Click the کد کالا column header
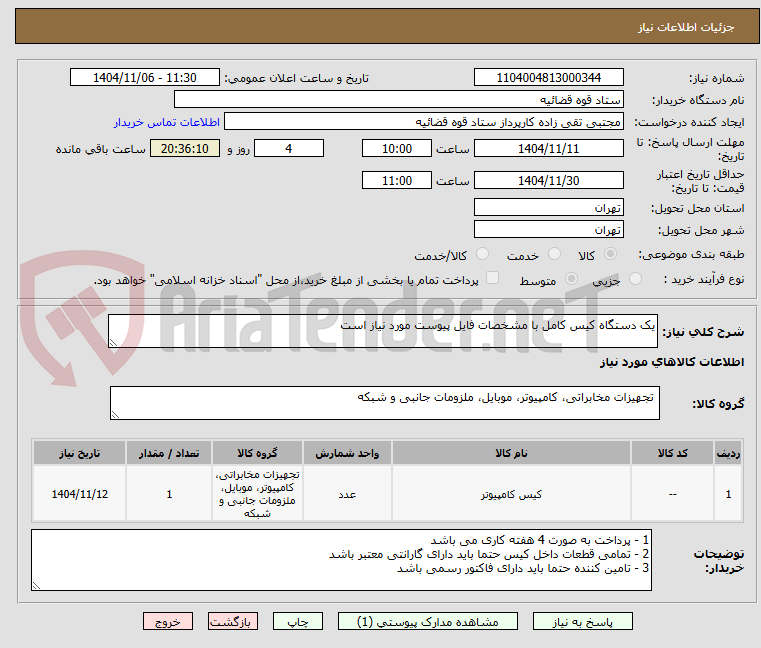The image size is (761, 648). 672,453
